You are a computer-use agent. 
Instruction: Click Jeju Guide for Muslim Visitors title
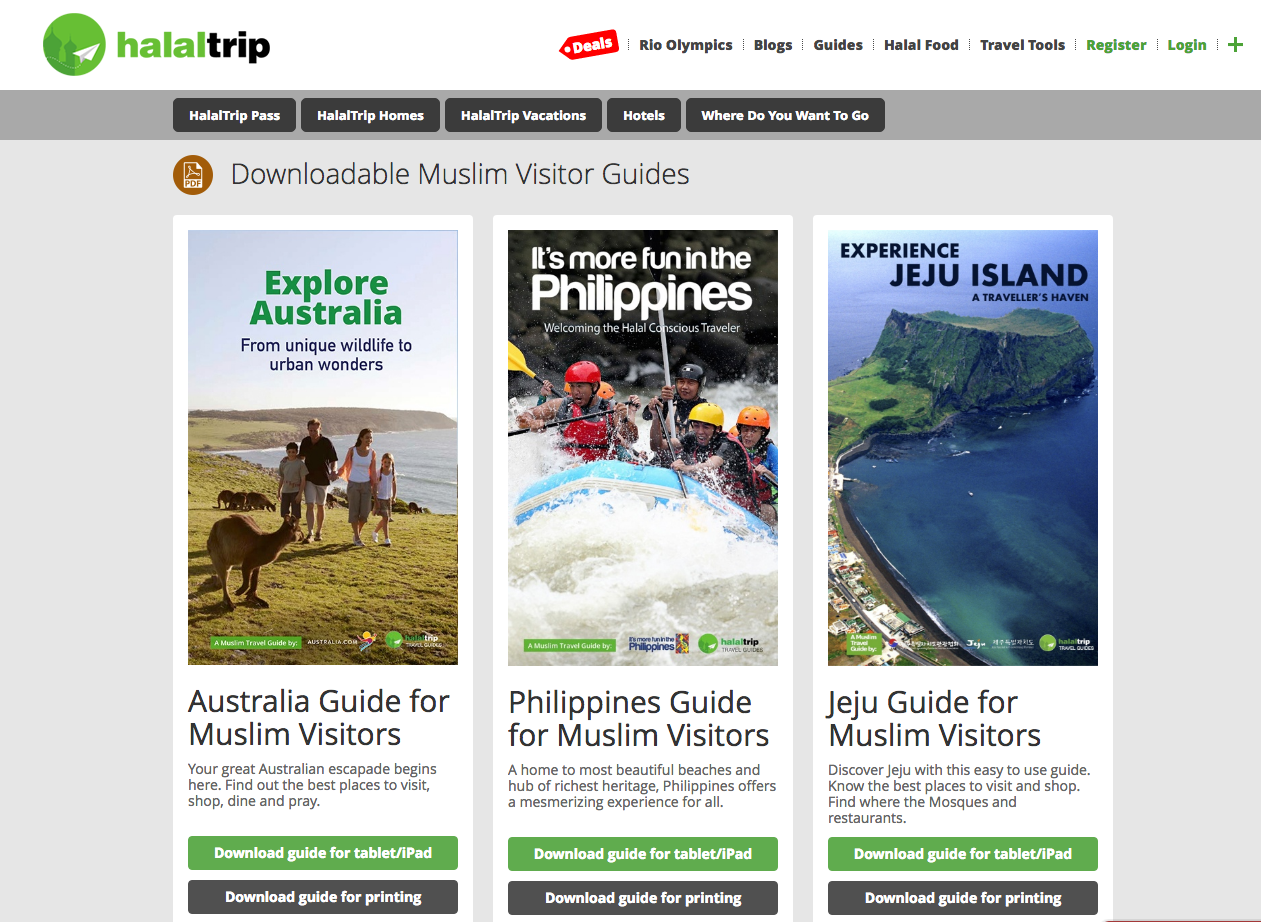coord(934,719)
